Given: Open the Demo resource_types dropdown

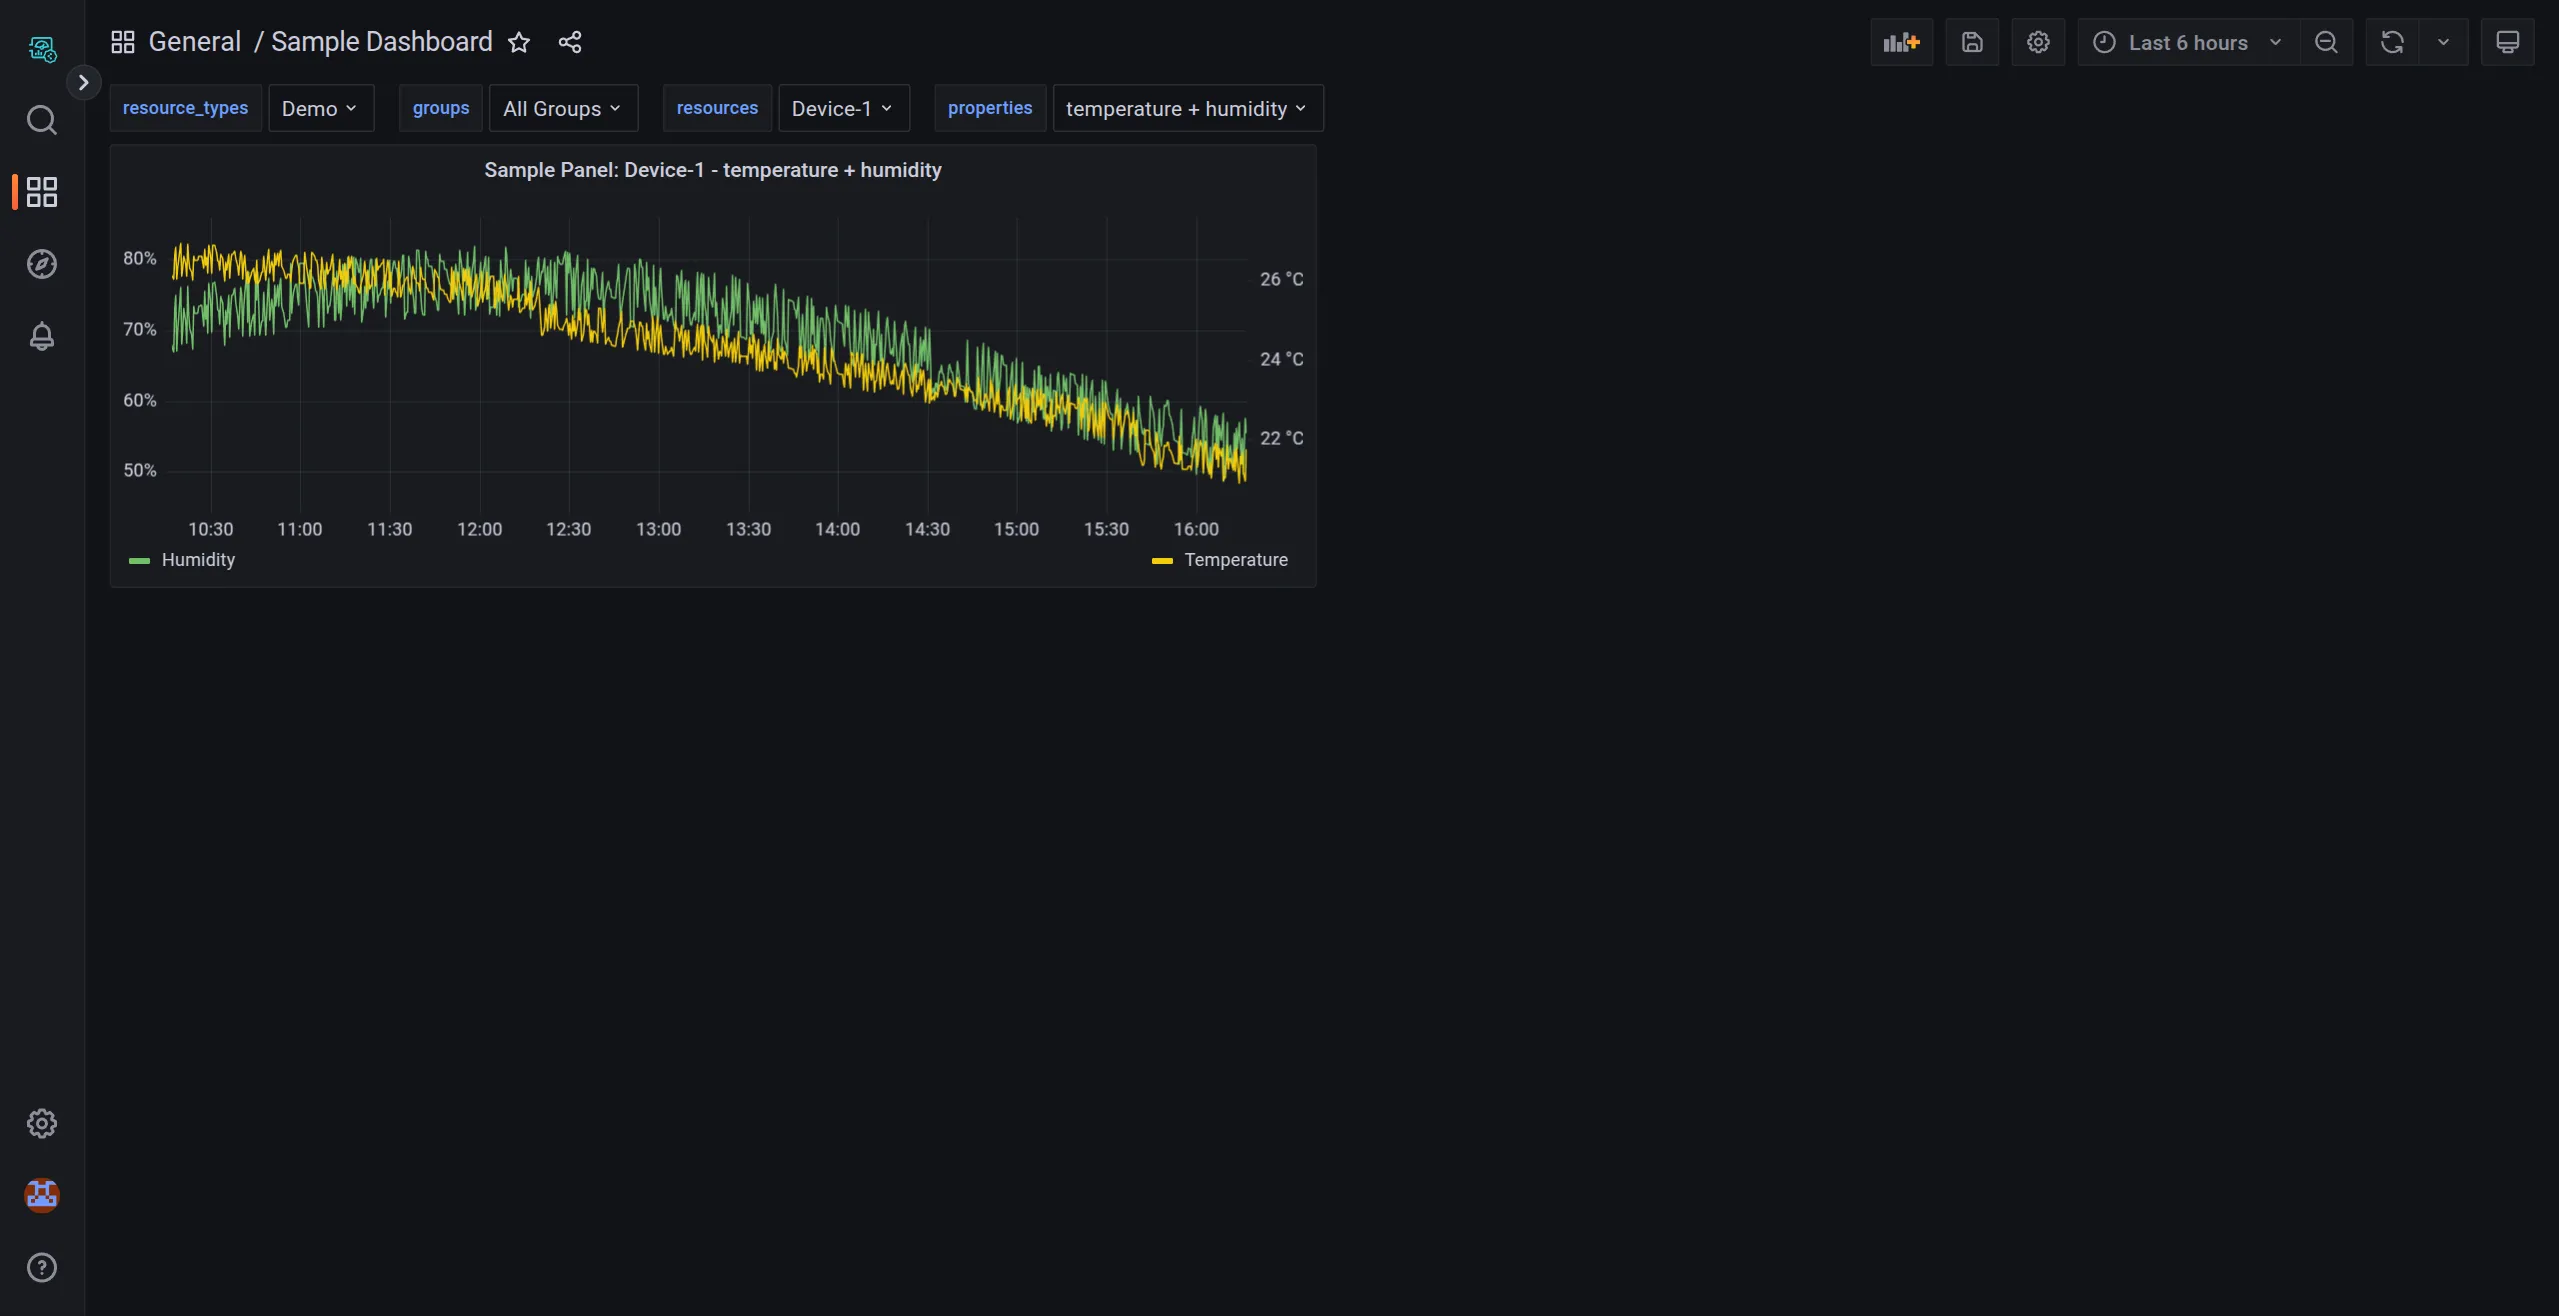Looking at the screenshot, I should (x=321, y=108).
